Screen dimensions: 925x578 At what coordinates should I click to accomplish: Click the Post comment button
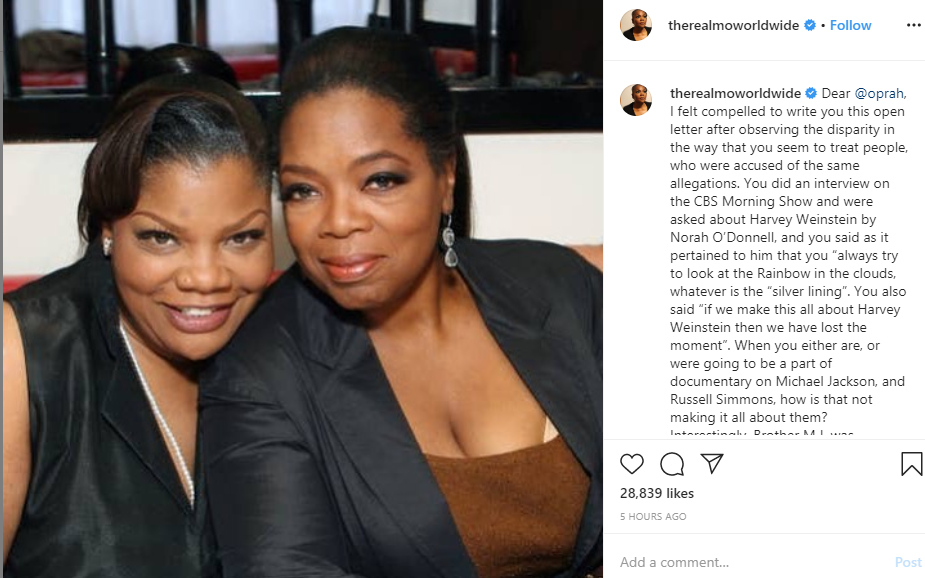pos(908,562)
